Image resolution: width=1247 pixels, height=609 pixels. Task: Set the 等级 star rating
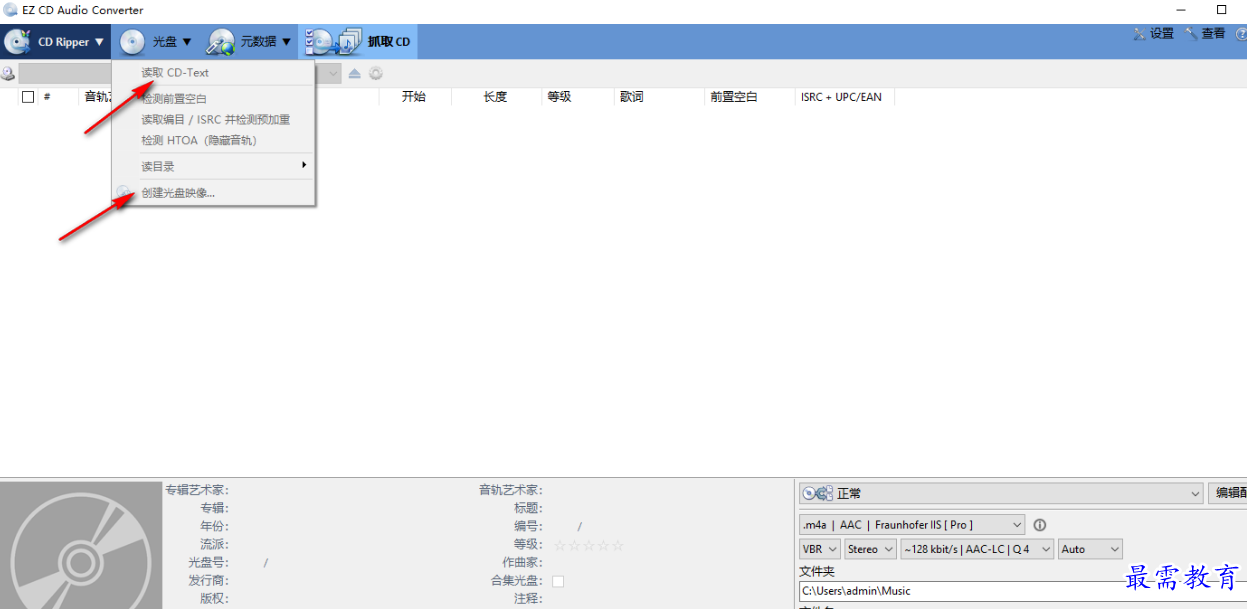pos(589,545)
